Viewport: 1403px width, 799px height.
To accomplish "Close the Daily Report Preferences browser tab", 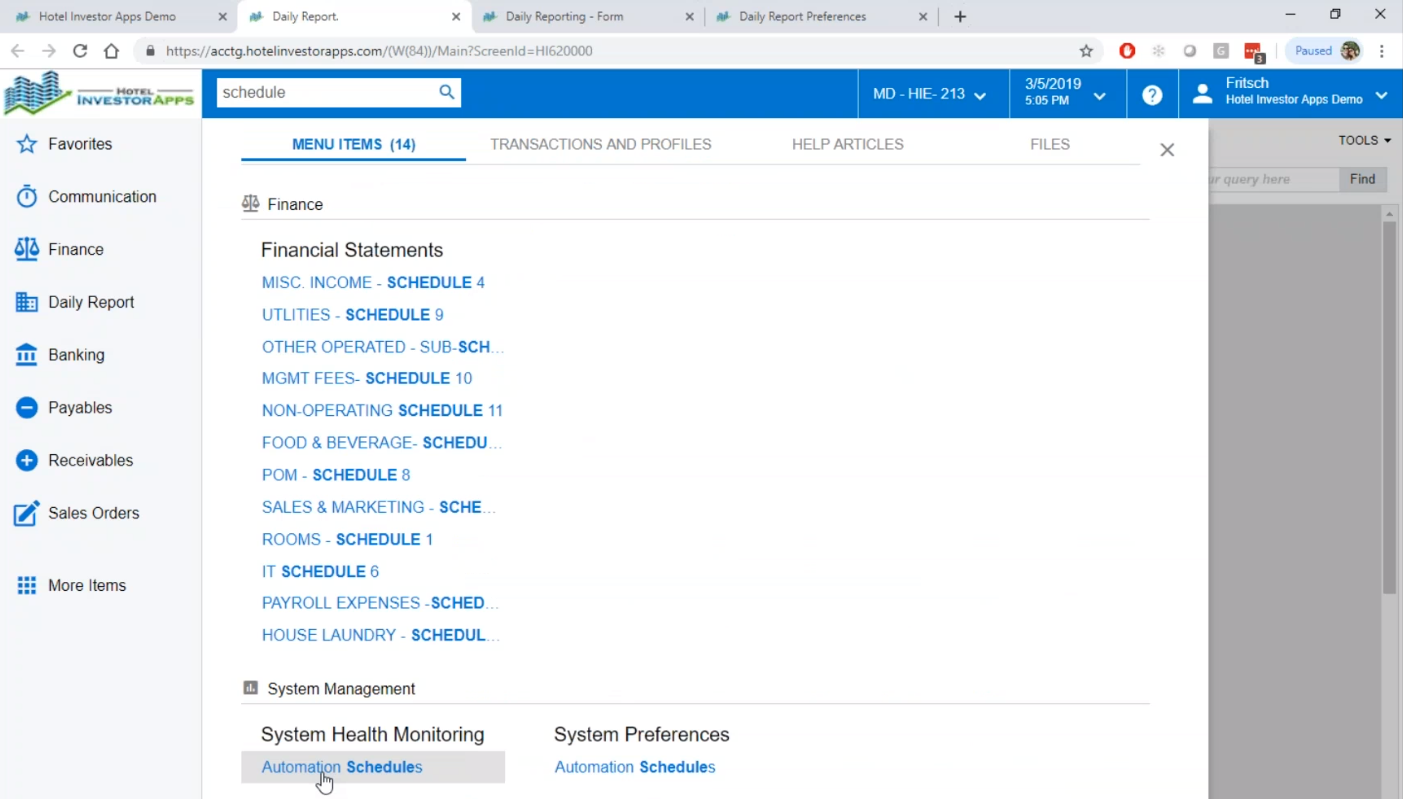I will (x=923, y=17).
